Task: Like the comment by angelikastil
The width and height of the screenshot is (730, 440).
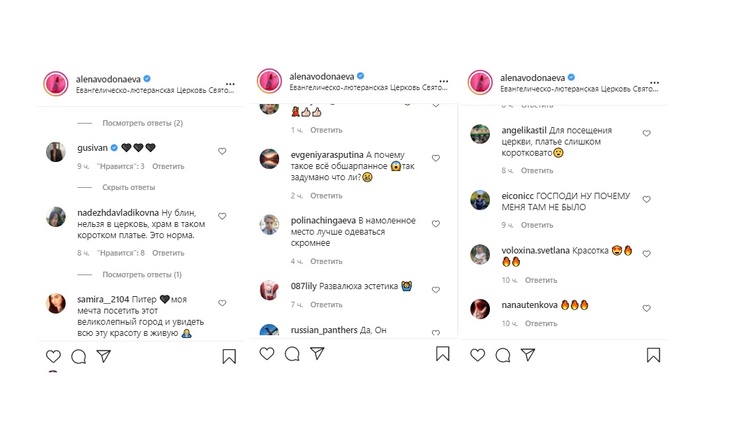Action: (646, 133)
